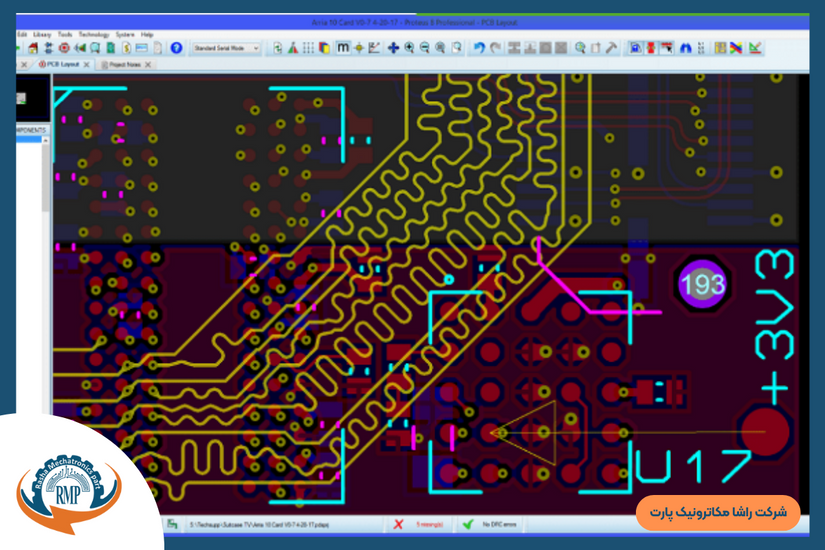Click the blue Pan/Center crosshair icon

coord(393,47)
